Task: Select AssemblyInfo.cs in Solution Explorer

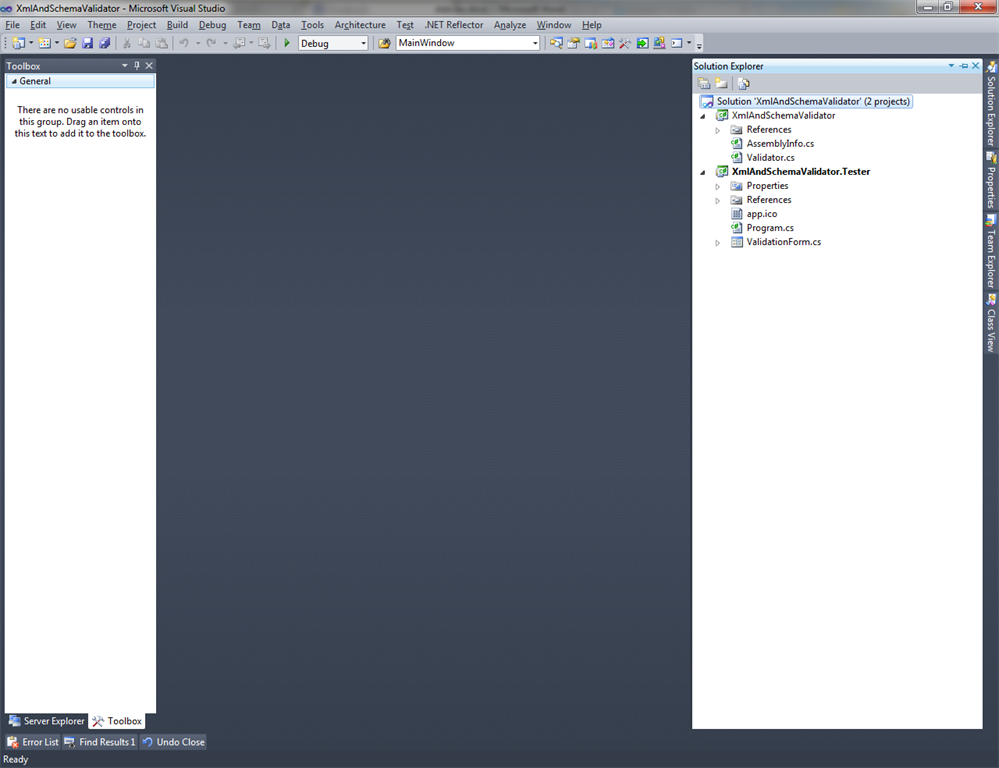Action: click(x=780, y=143)
